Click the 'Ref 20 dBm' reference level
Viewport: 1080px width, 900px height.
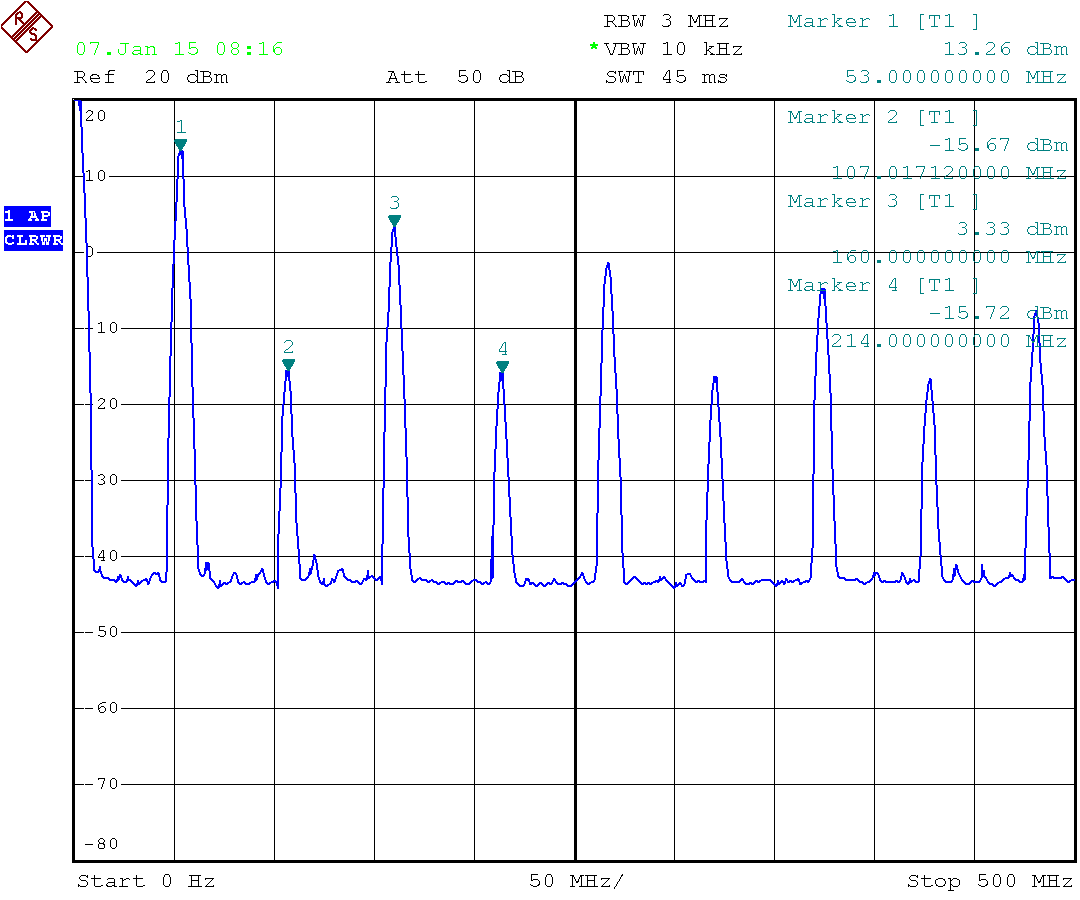(151, 77)
